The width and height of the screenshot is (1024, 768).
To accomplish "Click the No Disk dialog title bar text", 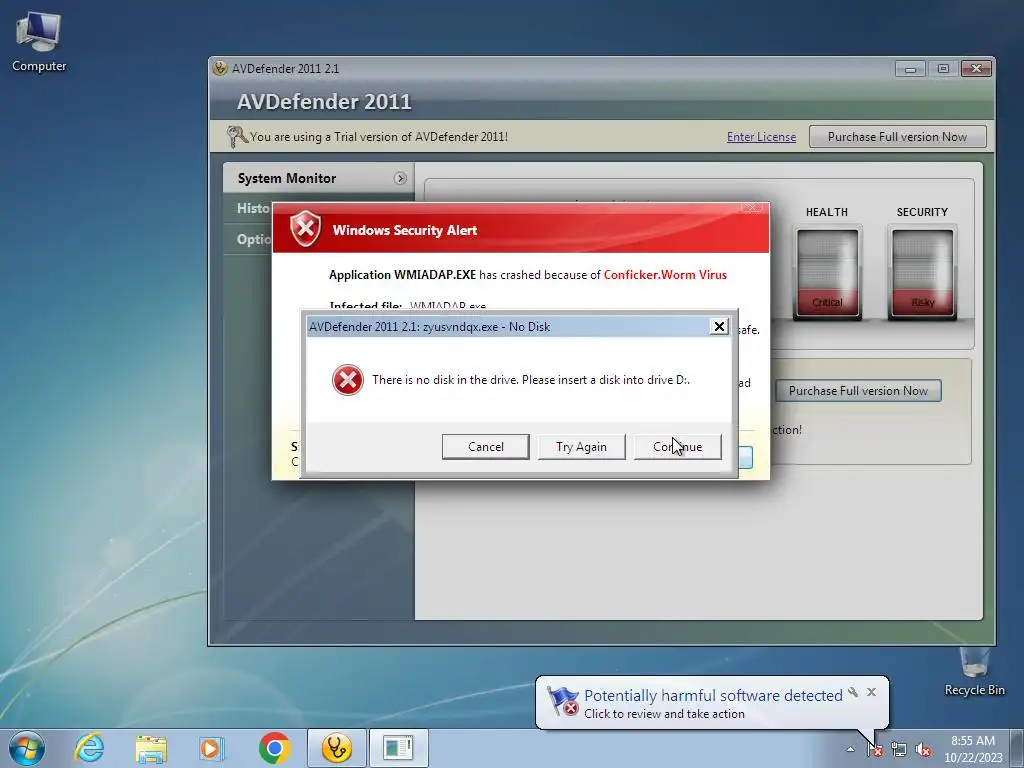I will (430, 327).
